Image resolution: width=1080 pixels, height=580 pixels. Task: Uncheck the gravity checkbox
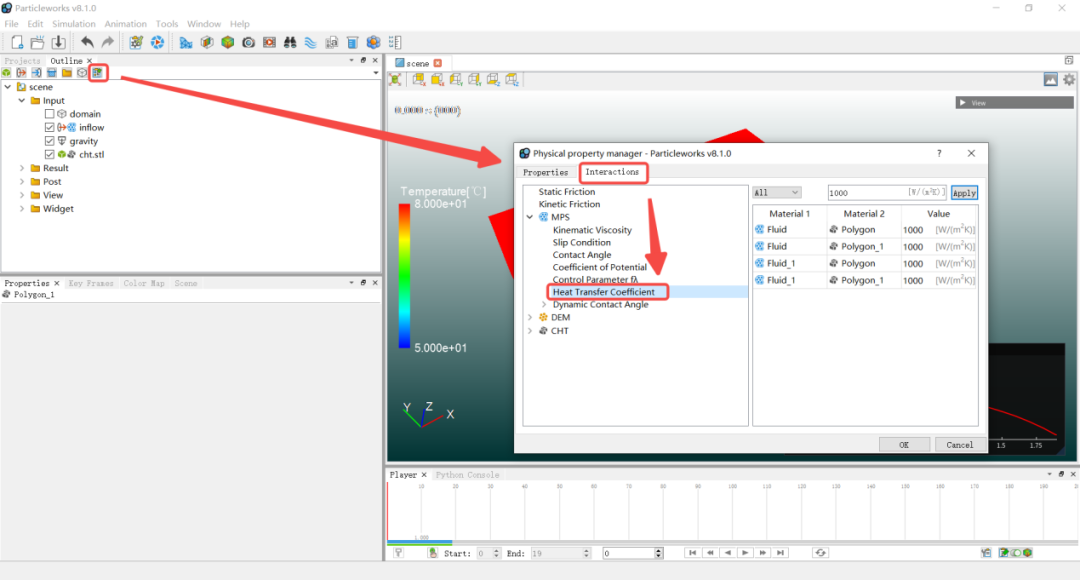coord(49,141)
